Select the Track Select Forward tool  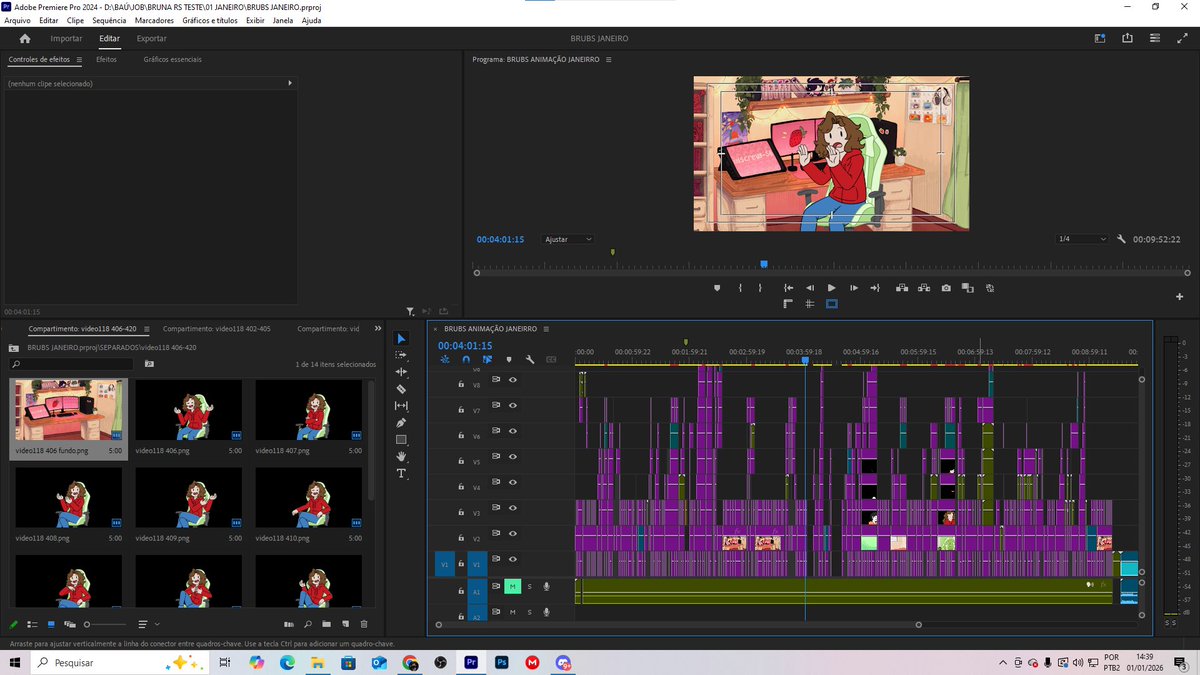click(x=402, y=355)
